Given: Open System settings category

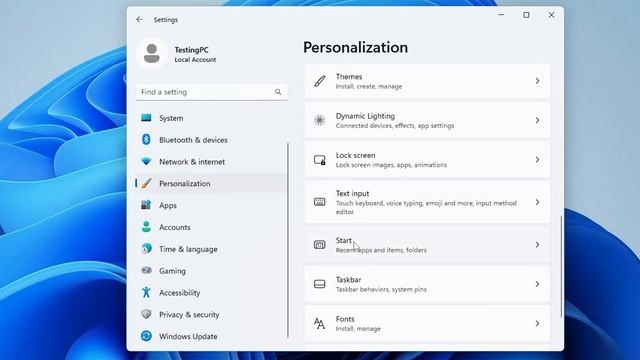Looking at the screenshot, I should (211, 118).
